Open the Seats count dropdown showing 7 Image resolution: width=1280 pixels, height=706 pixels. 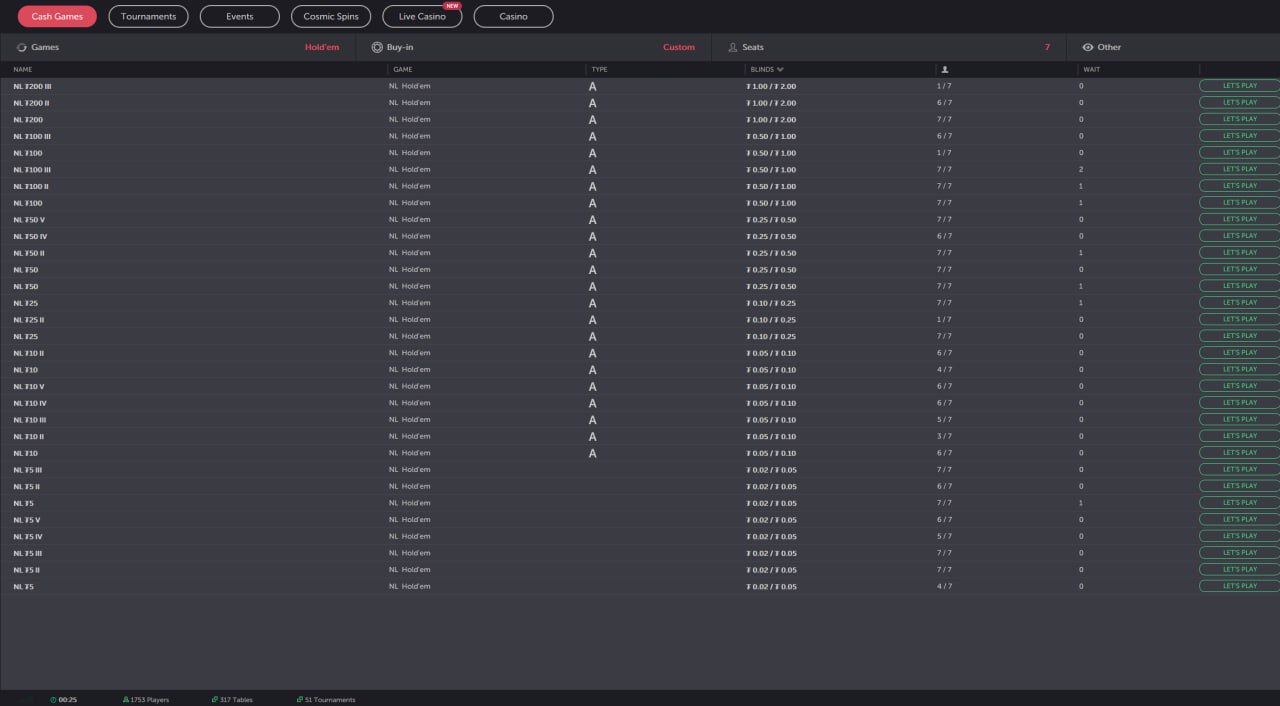pyautogui.click(x=1047, y=47)
